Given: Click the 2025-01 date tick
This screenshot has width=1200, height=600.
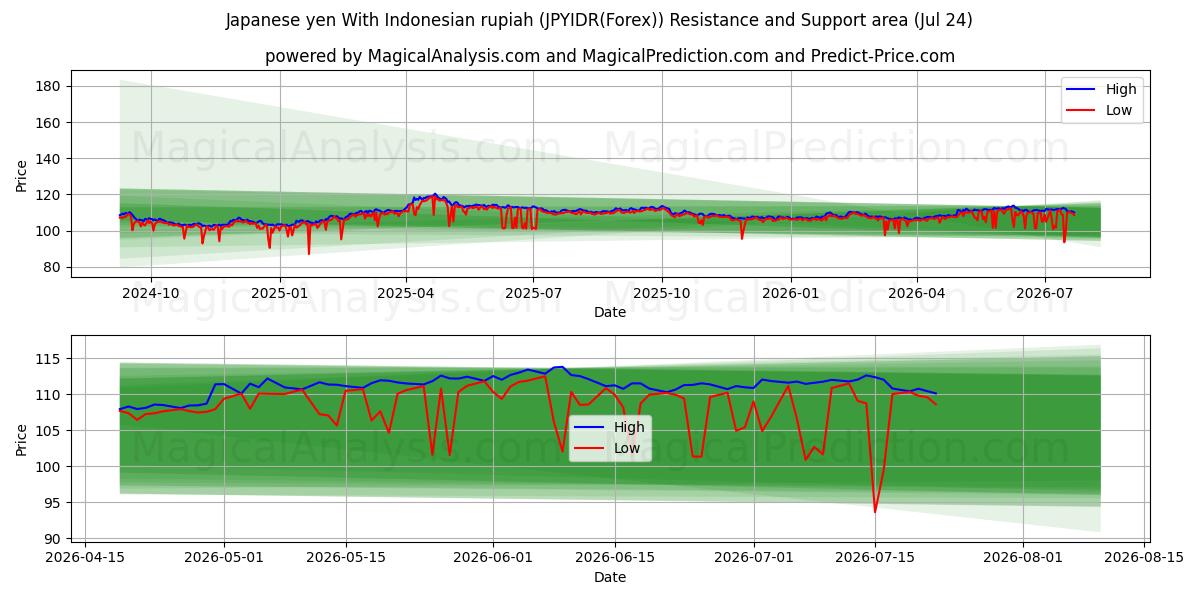Looking at the screenshot, I should 279,292.
